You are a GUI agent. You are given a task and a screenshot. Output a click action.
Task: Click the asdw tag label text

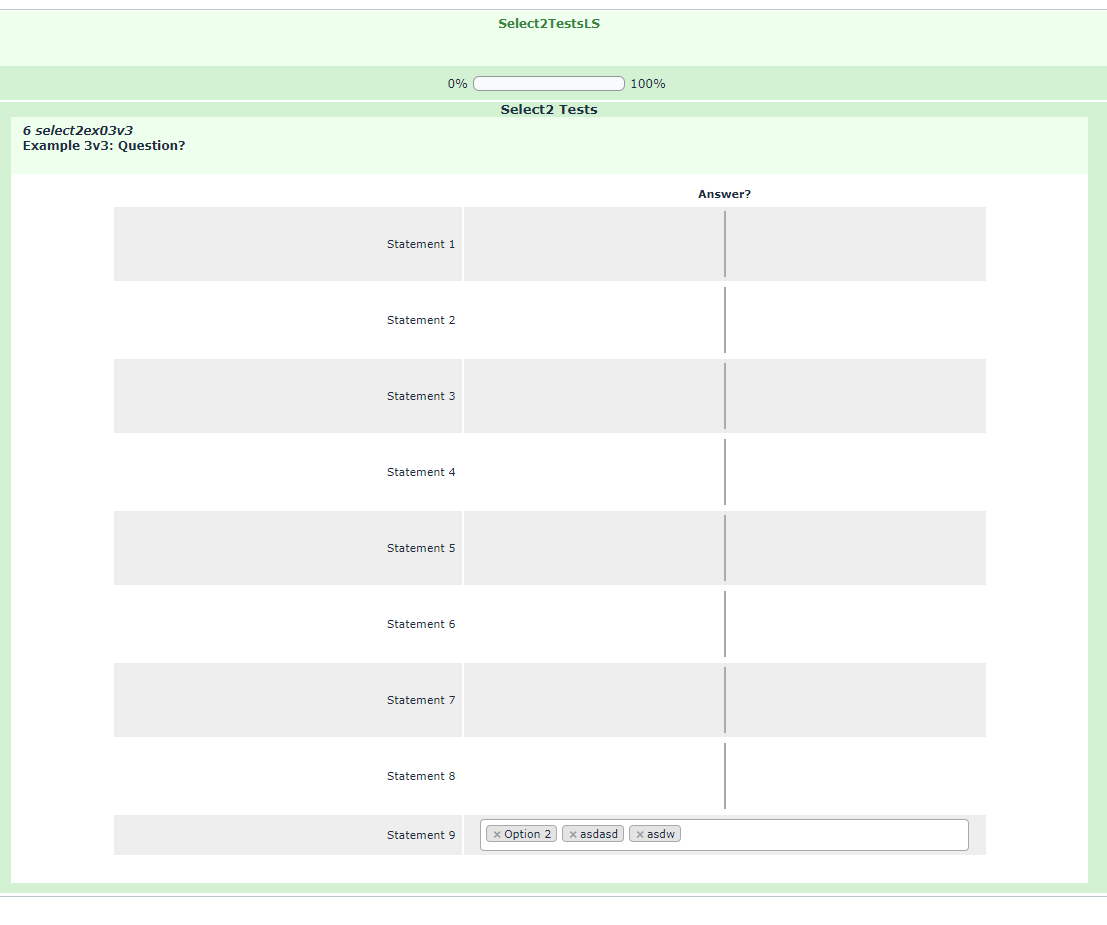661,834
